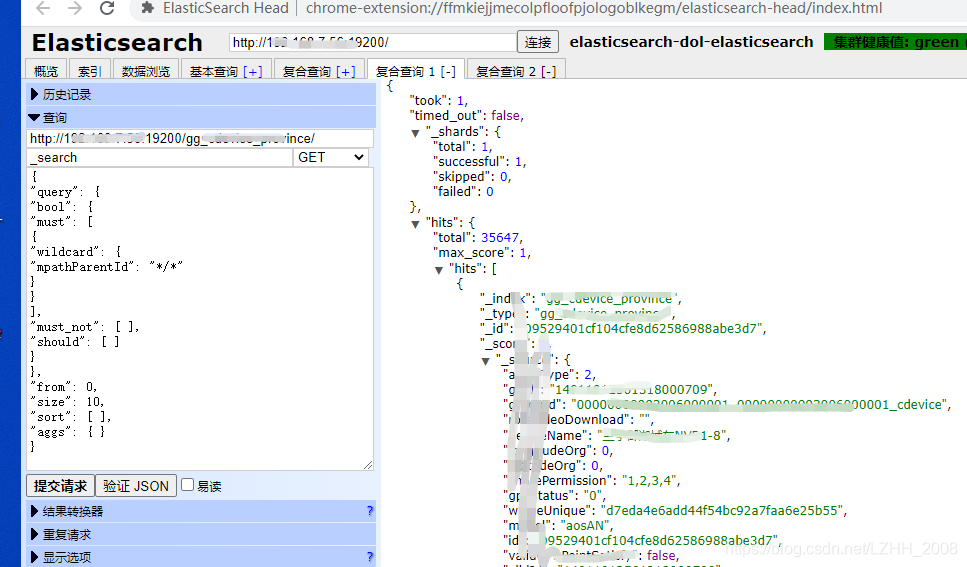Screen dimensions: 967x567
Task: Click the _search path input field
Action: pyautogui.click(x=160, y=157)
